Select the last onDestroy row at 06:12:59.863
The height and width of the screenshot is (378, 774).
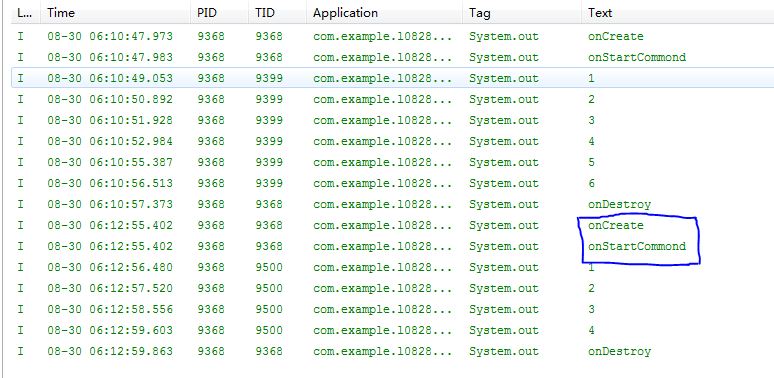coord(393,351)
